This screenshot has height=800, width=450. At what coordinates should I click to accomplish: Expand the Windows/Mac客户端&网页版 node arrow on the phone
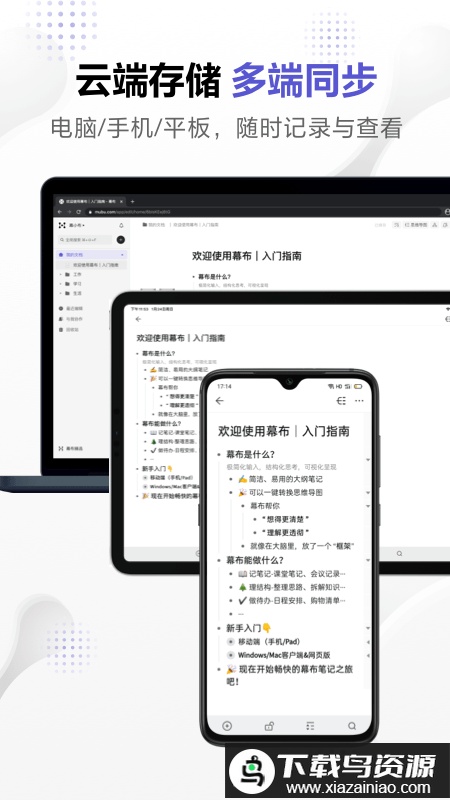coord(368,655)
